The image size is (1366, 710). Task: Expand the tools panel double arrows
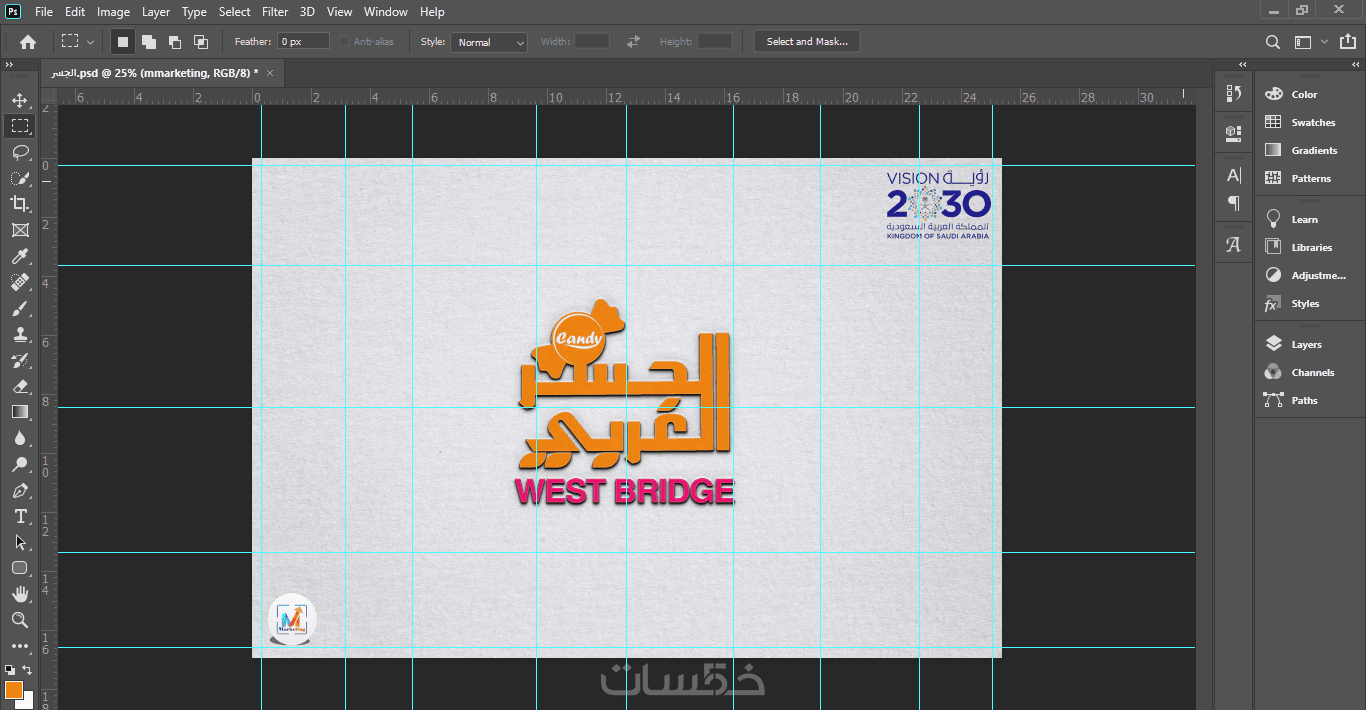pos(10,65)
